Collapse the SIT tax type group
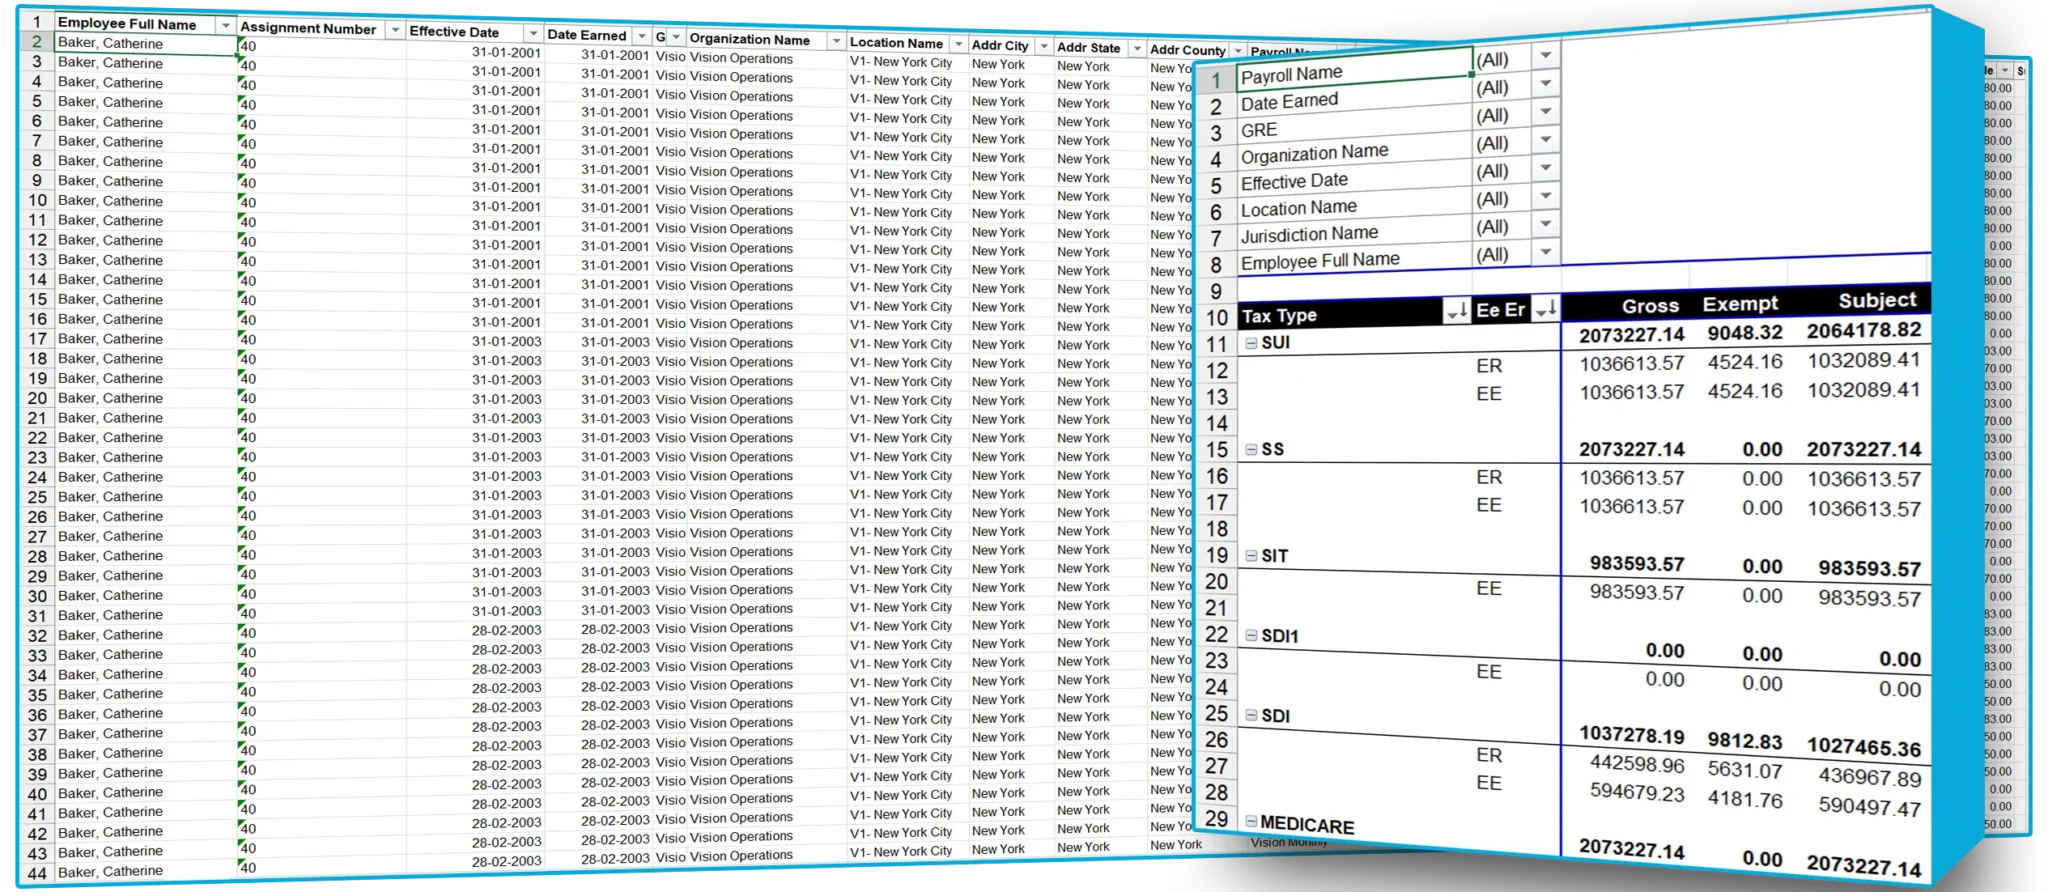Image resolution: width=2048 pixels, height=892 pixels. [1251, 556]
